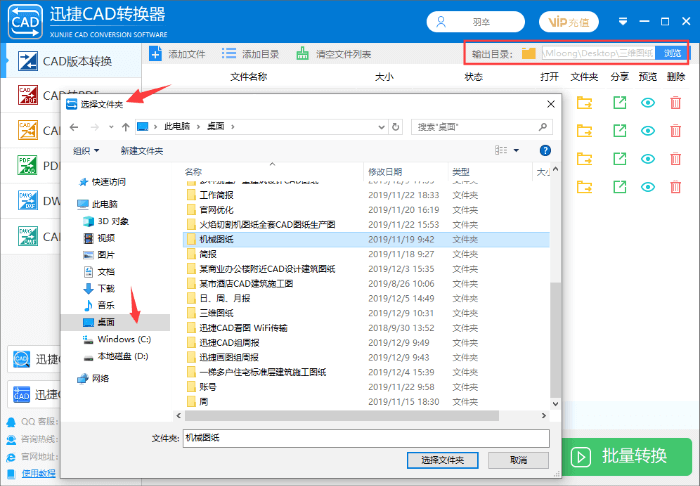The height and width of the screenshot is (486, 700).
Task: Click the back arrow in folder dialog
Action: [x=74, y=127]
